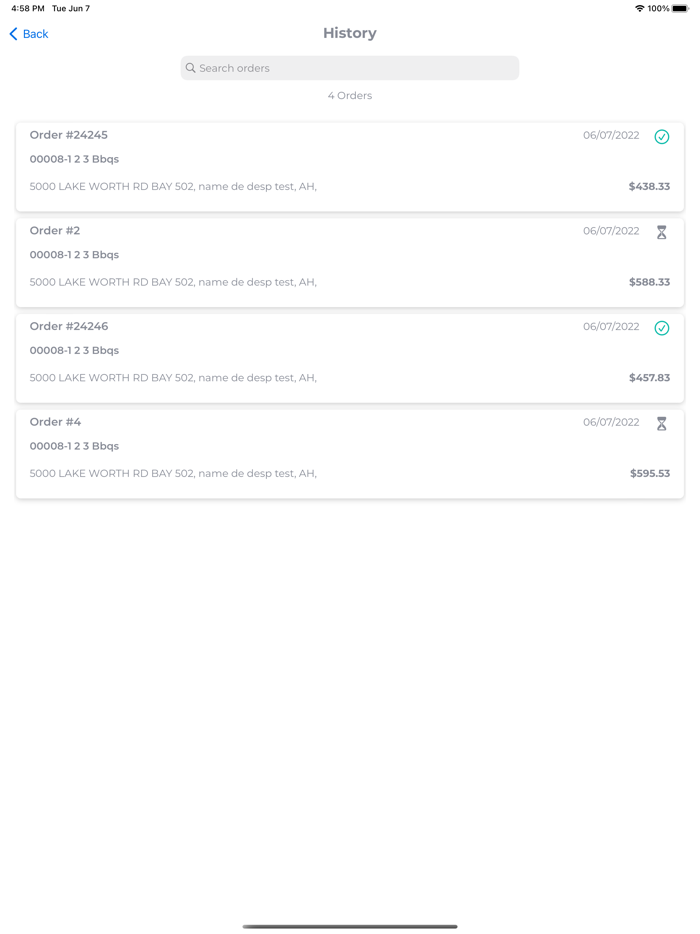The width and height of the screenshot is (700, 934).
Task: Click the hourglass pending icon on Order #2
Action: point(662,232)
